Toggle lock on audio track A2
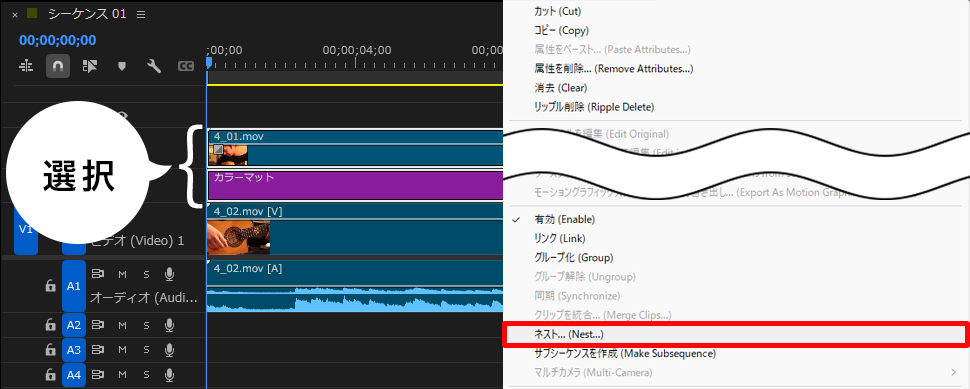970x389 pixels. [x=51, y=325]
